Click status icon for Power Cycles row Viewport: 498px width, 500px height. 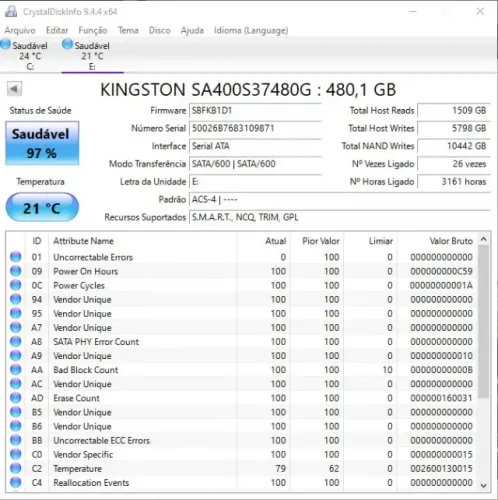pos(15,285)
